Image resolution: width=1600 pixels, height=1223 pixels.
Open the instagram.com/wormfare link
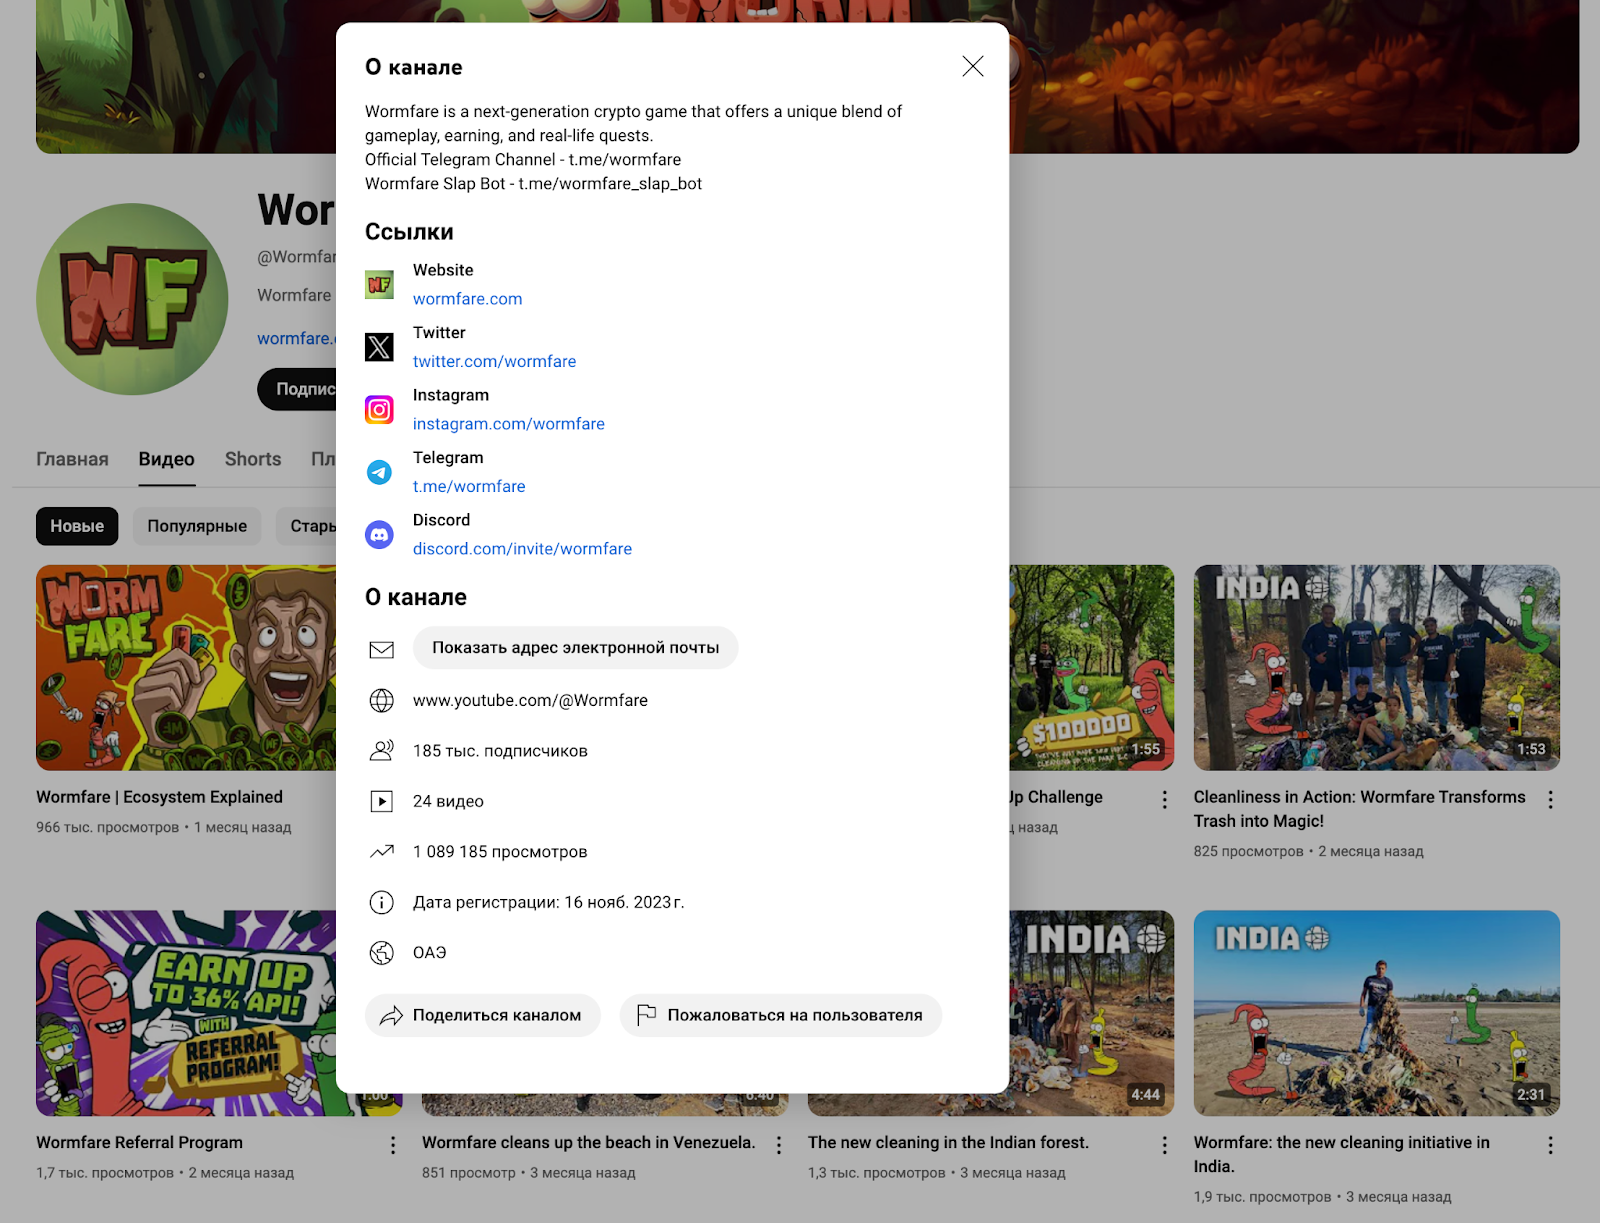click(508, 424)
